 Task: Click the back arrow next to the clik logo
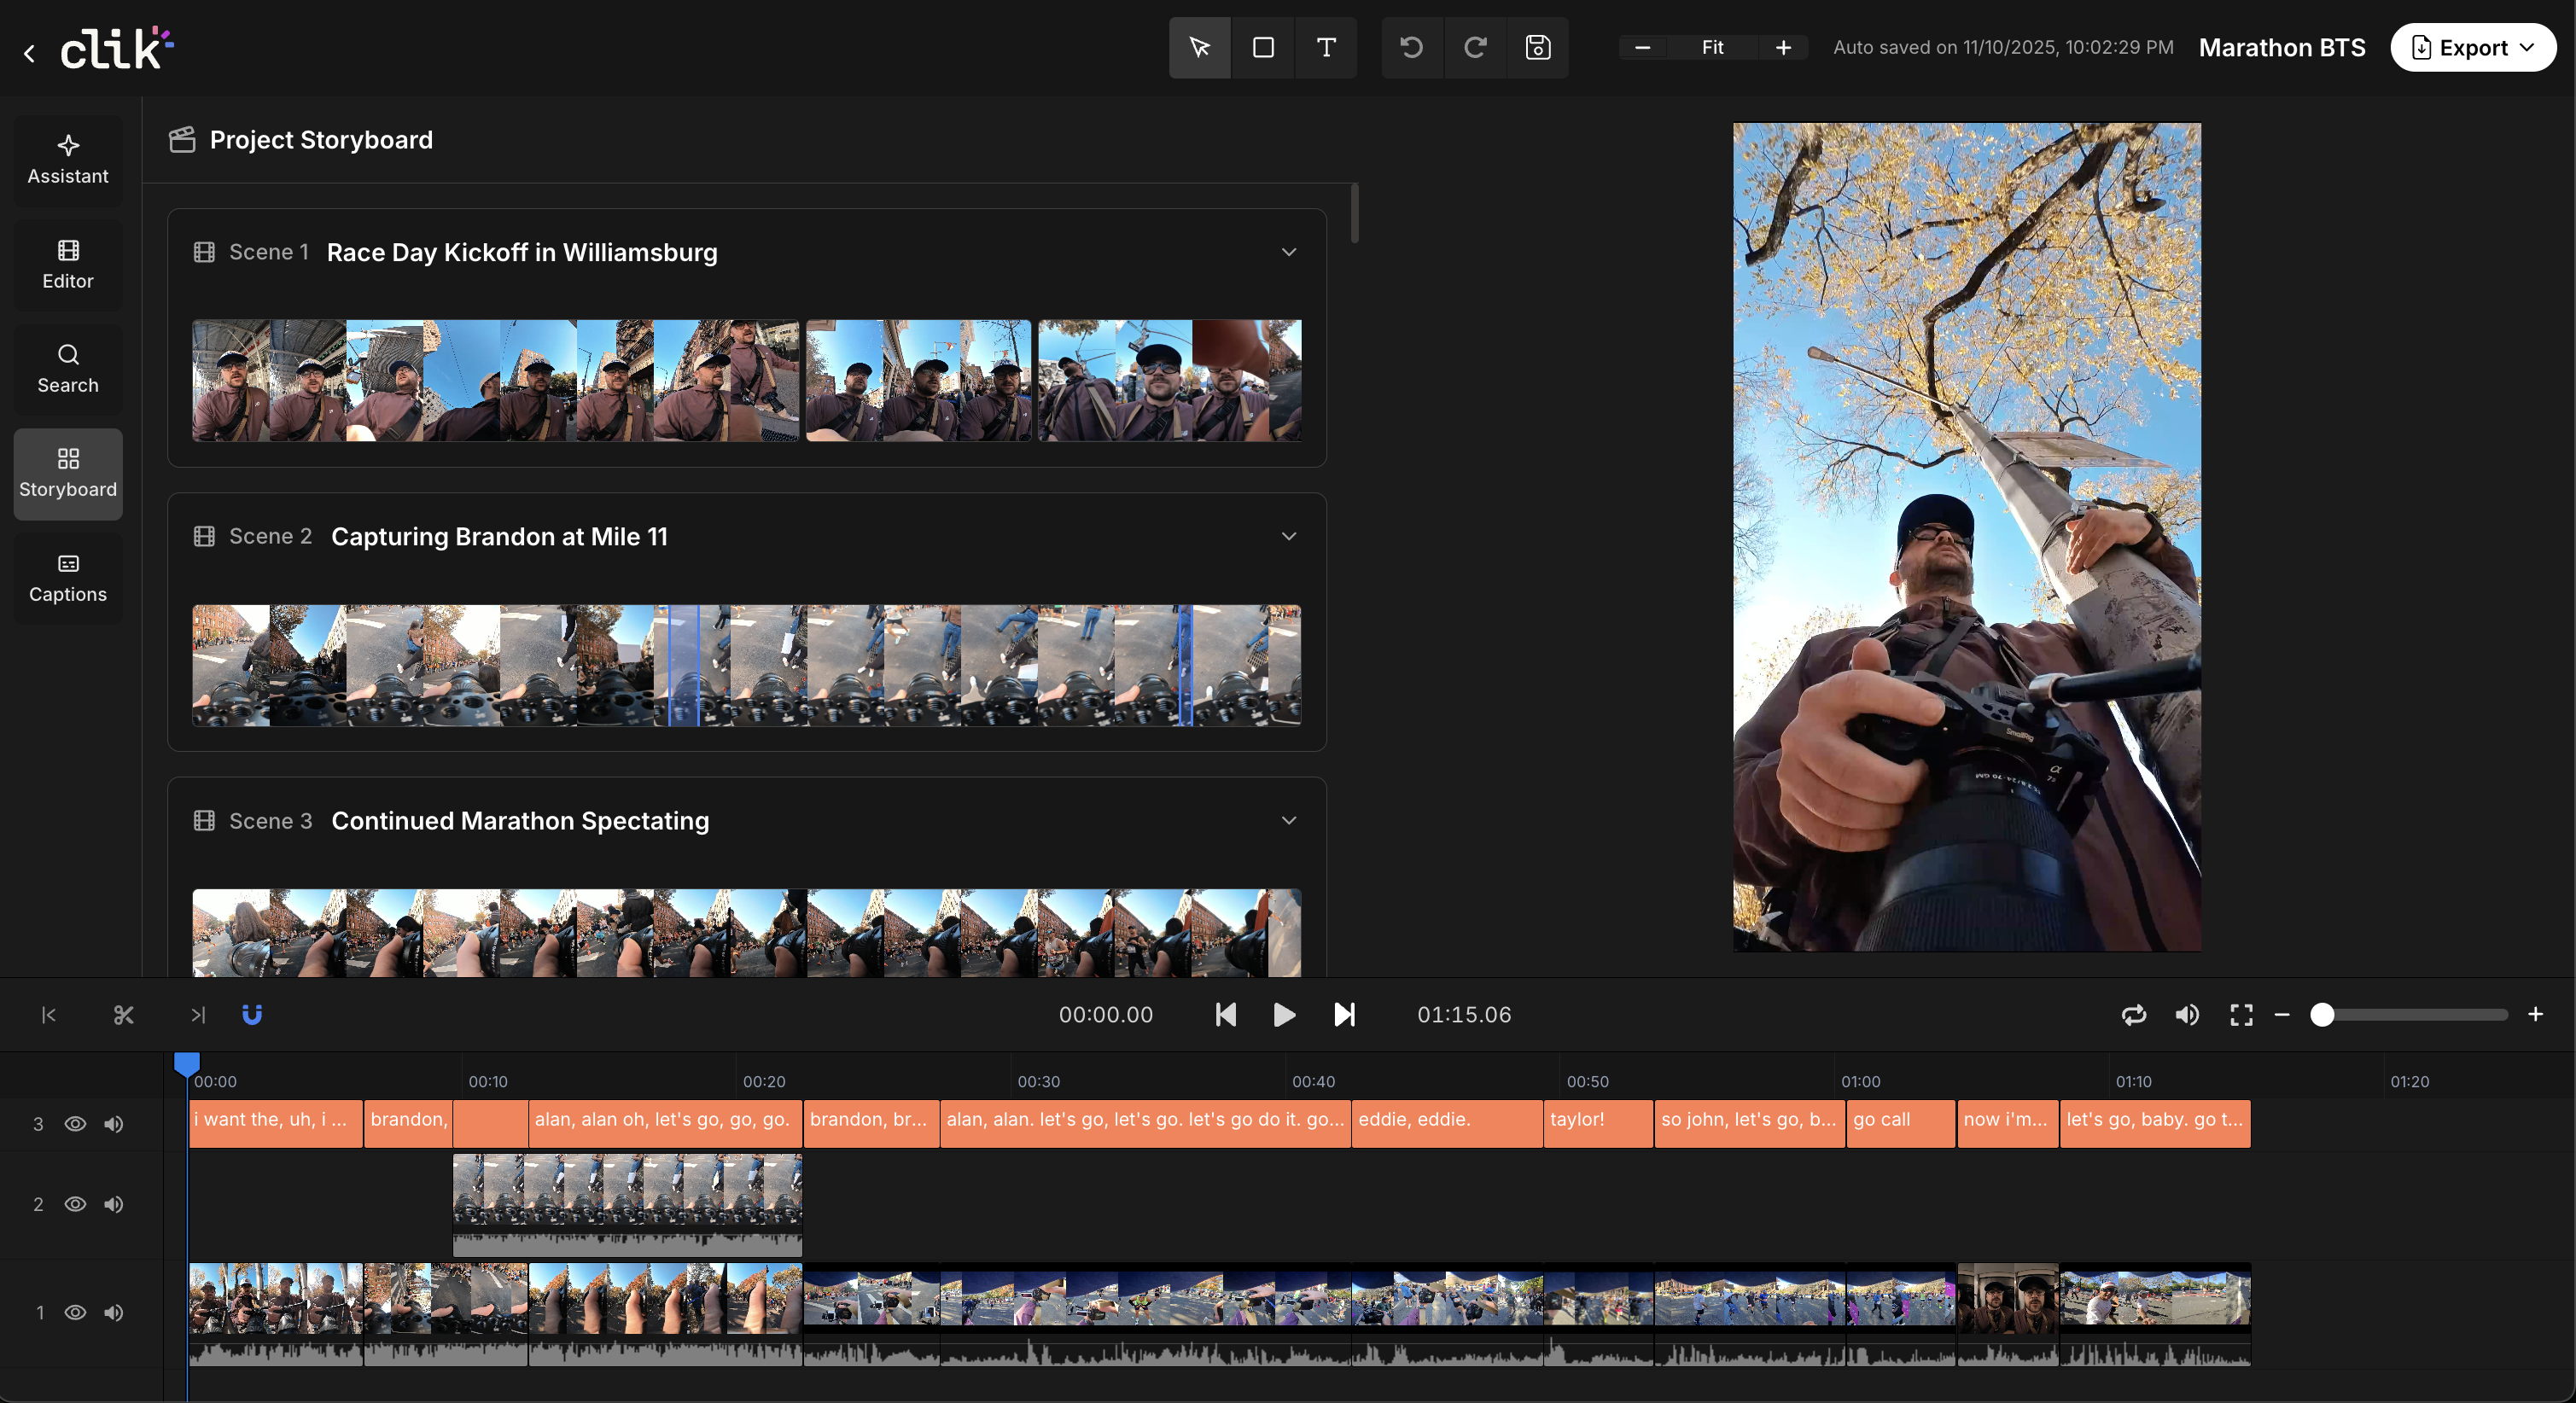[x=29, y=53]
